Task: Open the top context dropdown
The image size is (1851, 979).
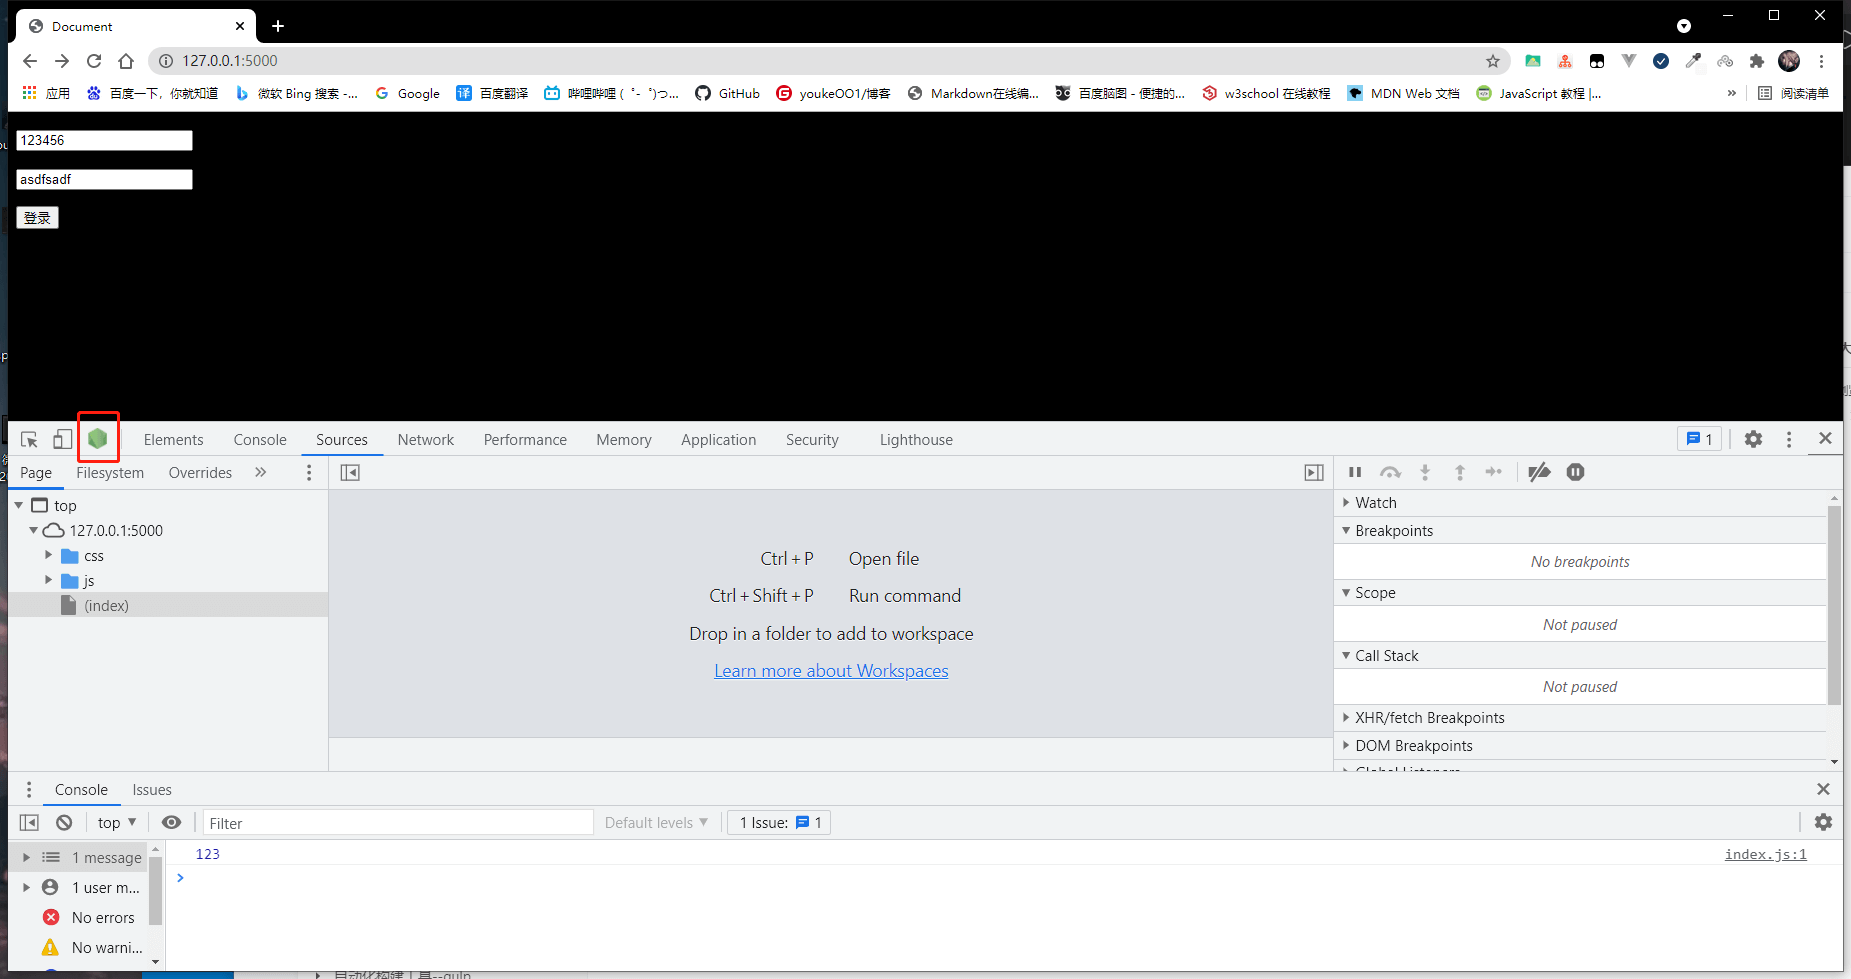Action: [117, 822]
